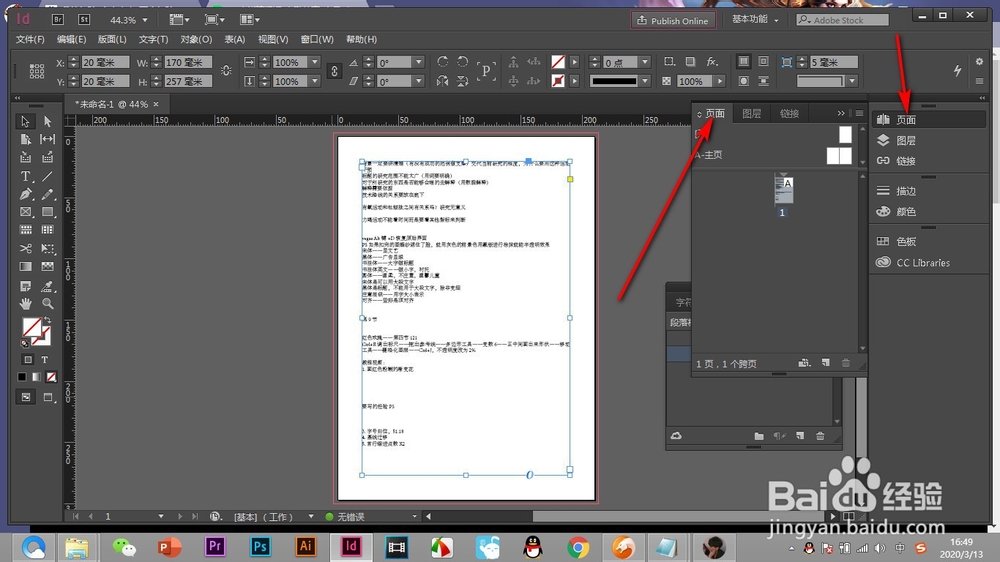This screenshot has height=562, width=1000.
Task: Click edit page size icon in Pages panel
Action: coord(804,363)
